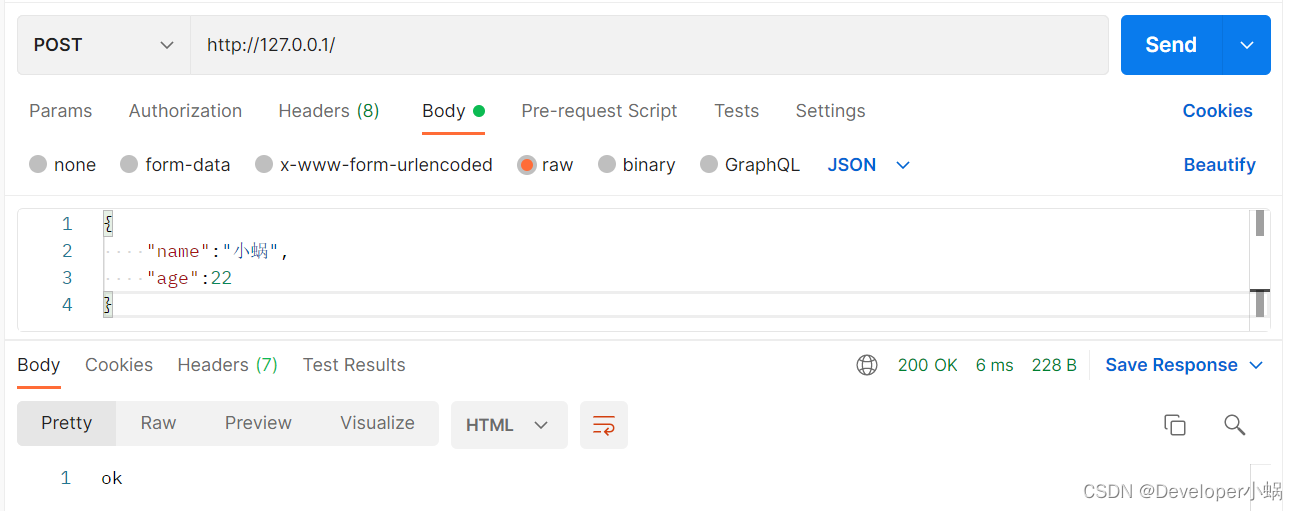Viewport: 1297px width, 511px height.
Task: Click the request URL input field
Action: [649, 45]
